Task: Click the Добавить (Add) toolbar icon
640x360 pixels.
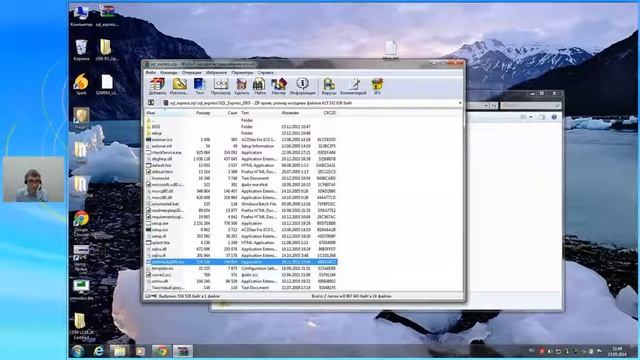Action: click(x=157, y=87)
